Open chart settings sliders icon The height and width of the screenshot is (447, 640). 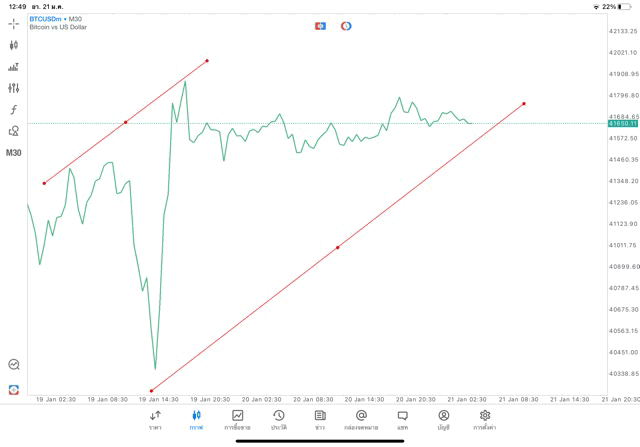(14, 88)
